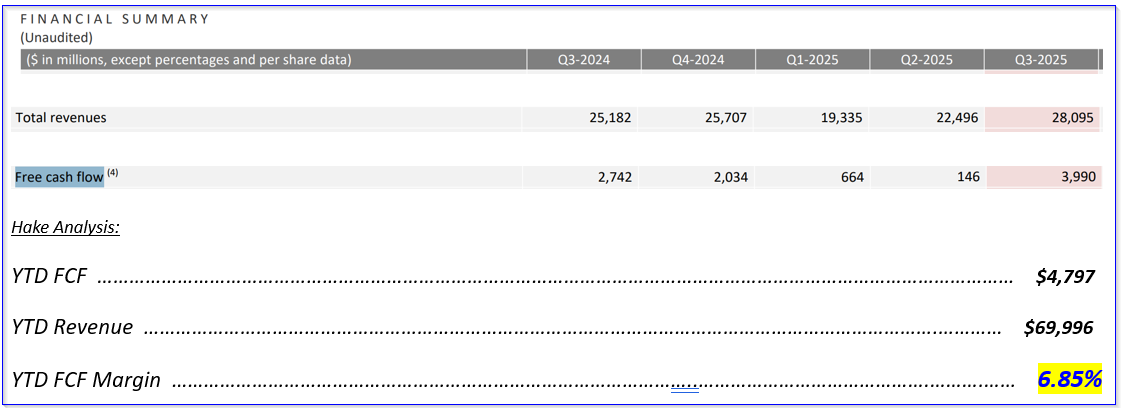This screenshot has height=408, width=1122.
Task: Click the blue underlined dots in the YTD FCF Margin row
Action: click(x=685, y=383)
